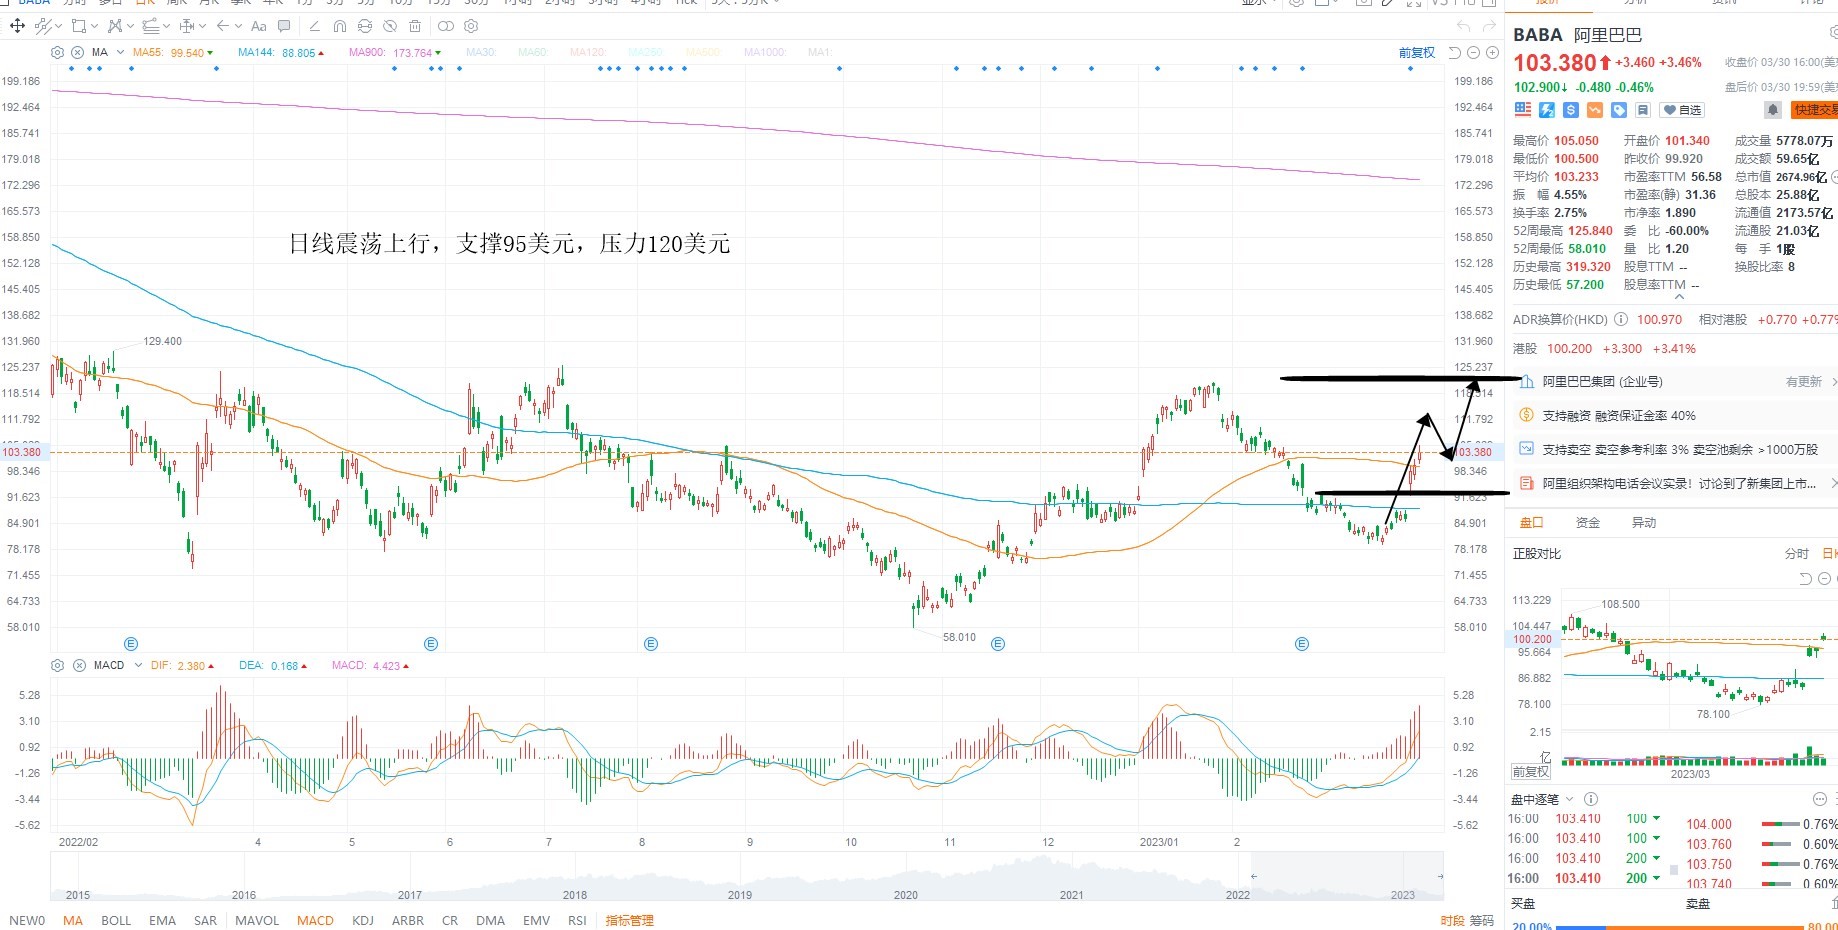Remove MA indicator with the x circle
1838x930 pixels.
point(78,52)
